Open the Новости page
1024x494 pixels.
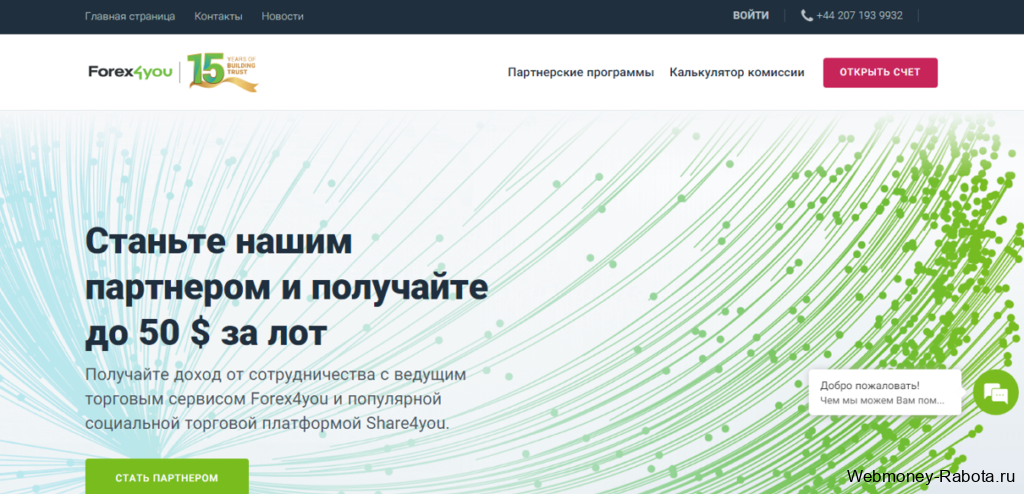pyautogui.click(x=282, y=16)
